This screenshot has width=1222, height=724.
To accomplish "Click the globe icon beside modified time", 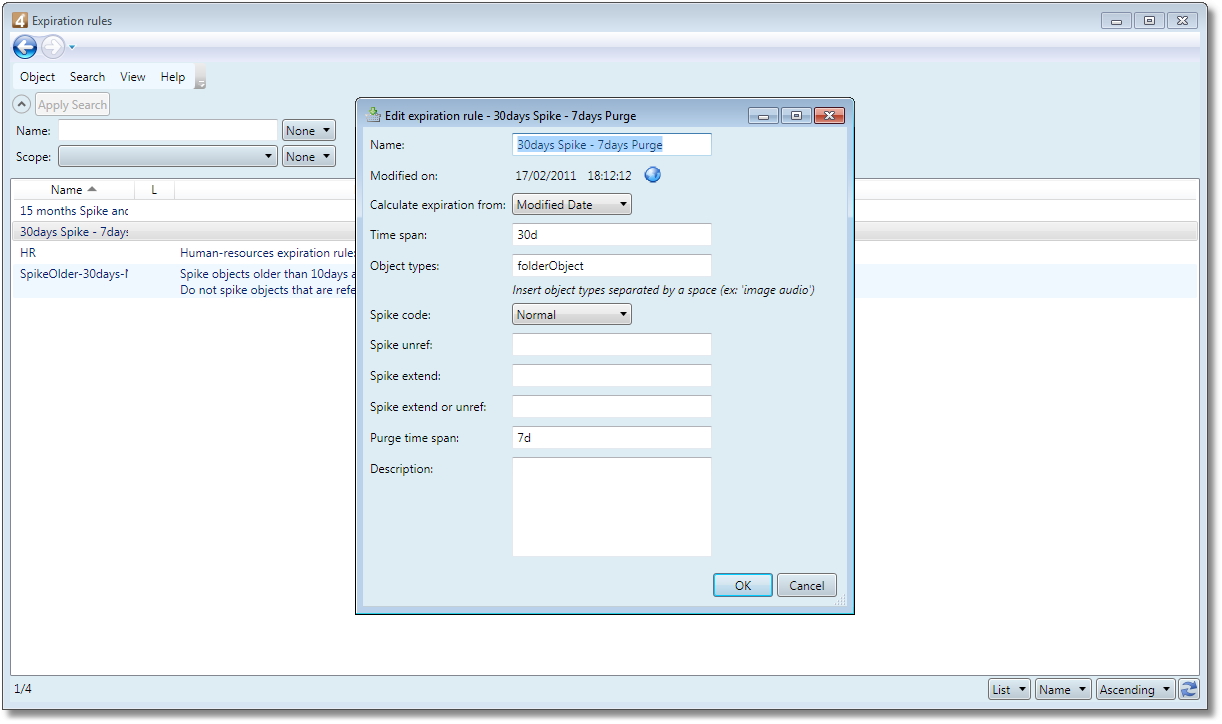I will tap(653, 175).
